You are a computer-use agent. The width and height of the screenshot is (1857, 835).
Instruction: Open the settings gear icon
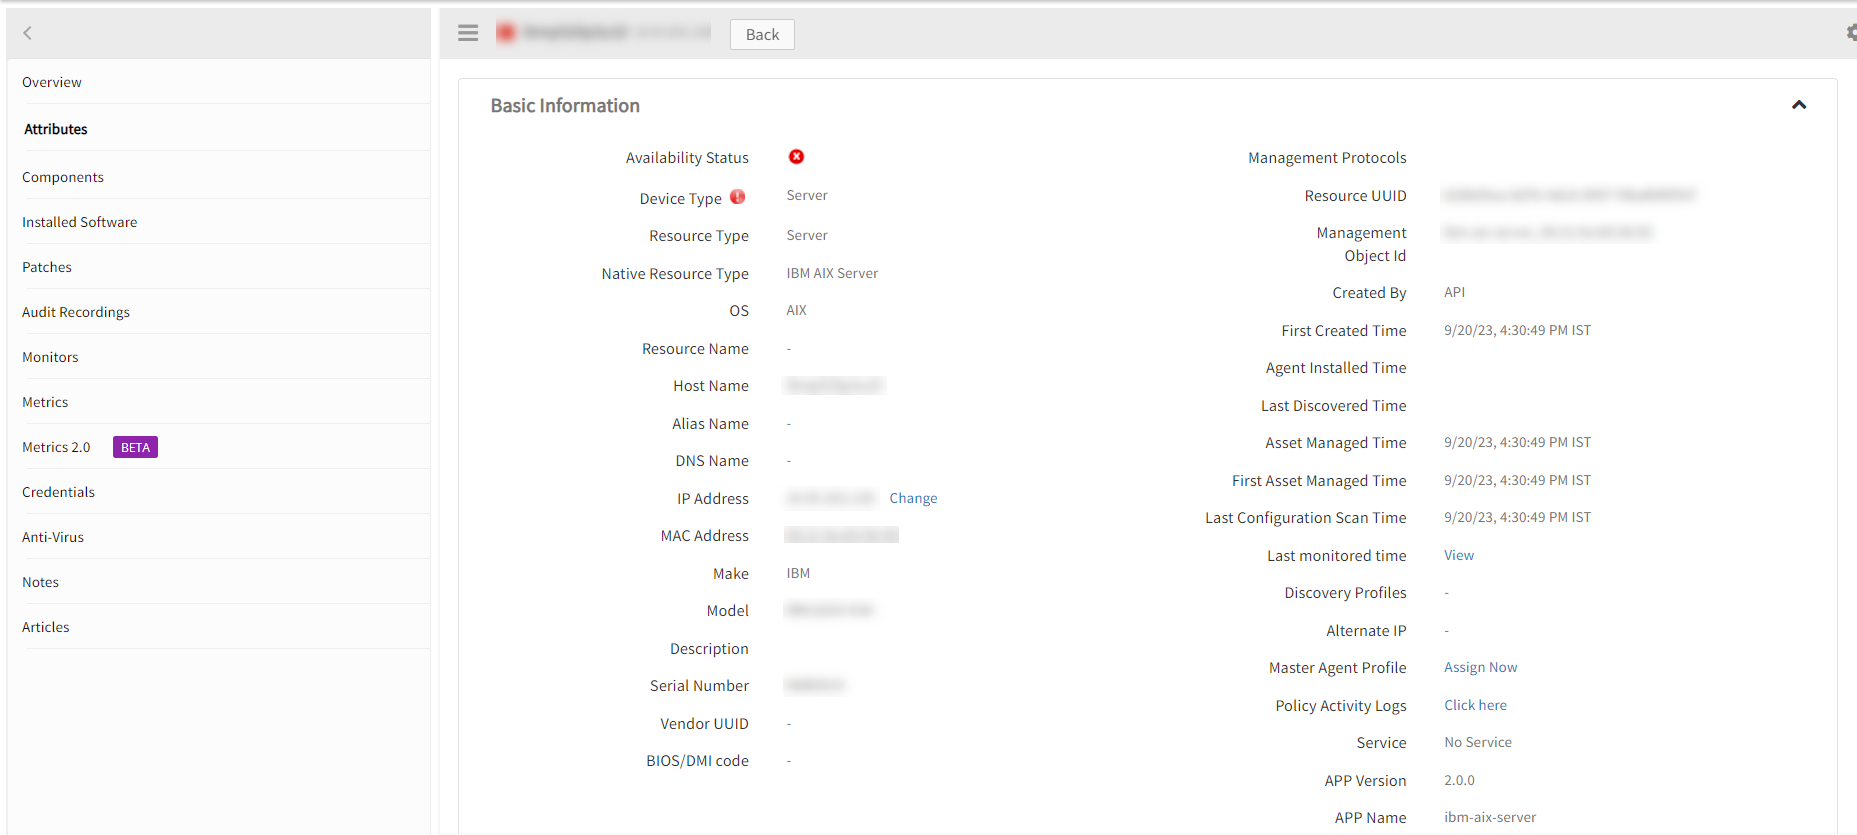click(x=1850, y=33)
